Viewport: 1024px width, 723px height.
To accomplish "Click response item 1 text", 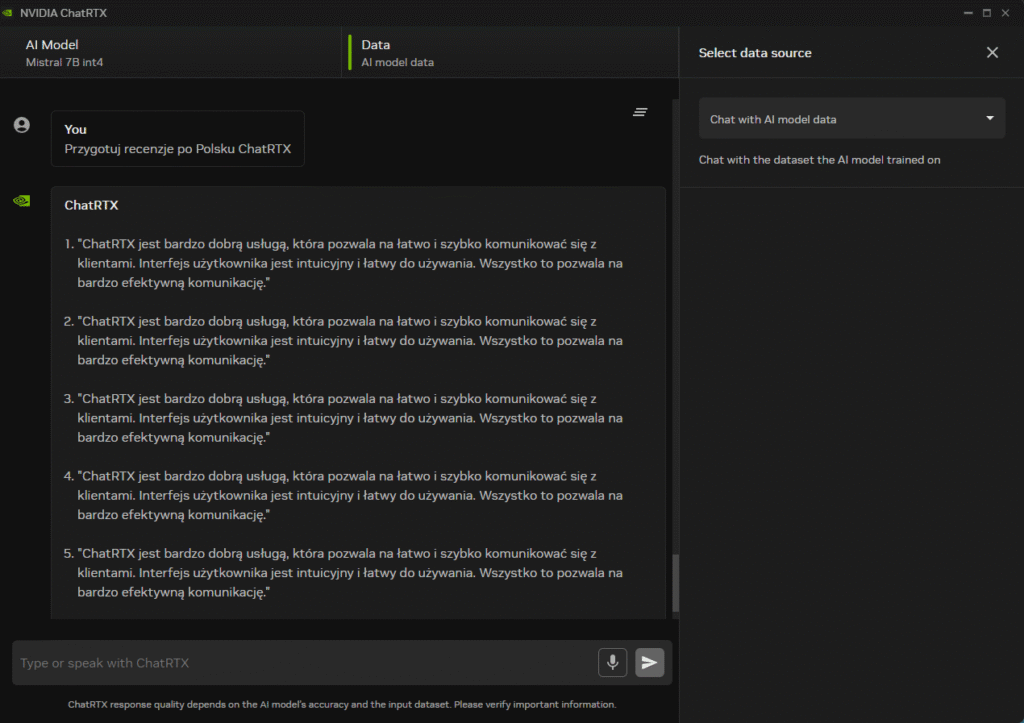I will (349, 263).
